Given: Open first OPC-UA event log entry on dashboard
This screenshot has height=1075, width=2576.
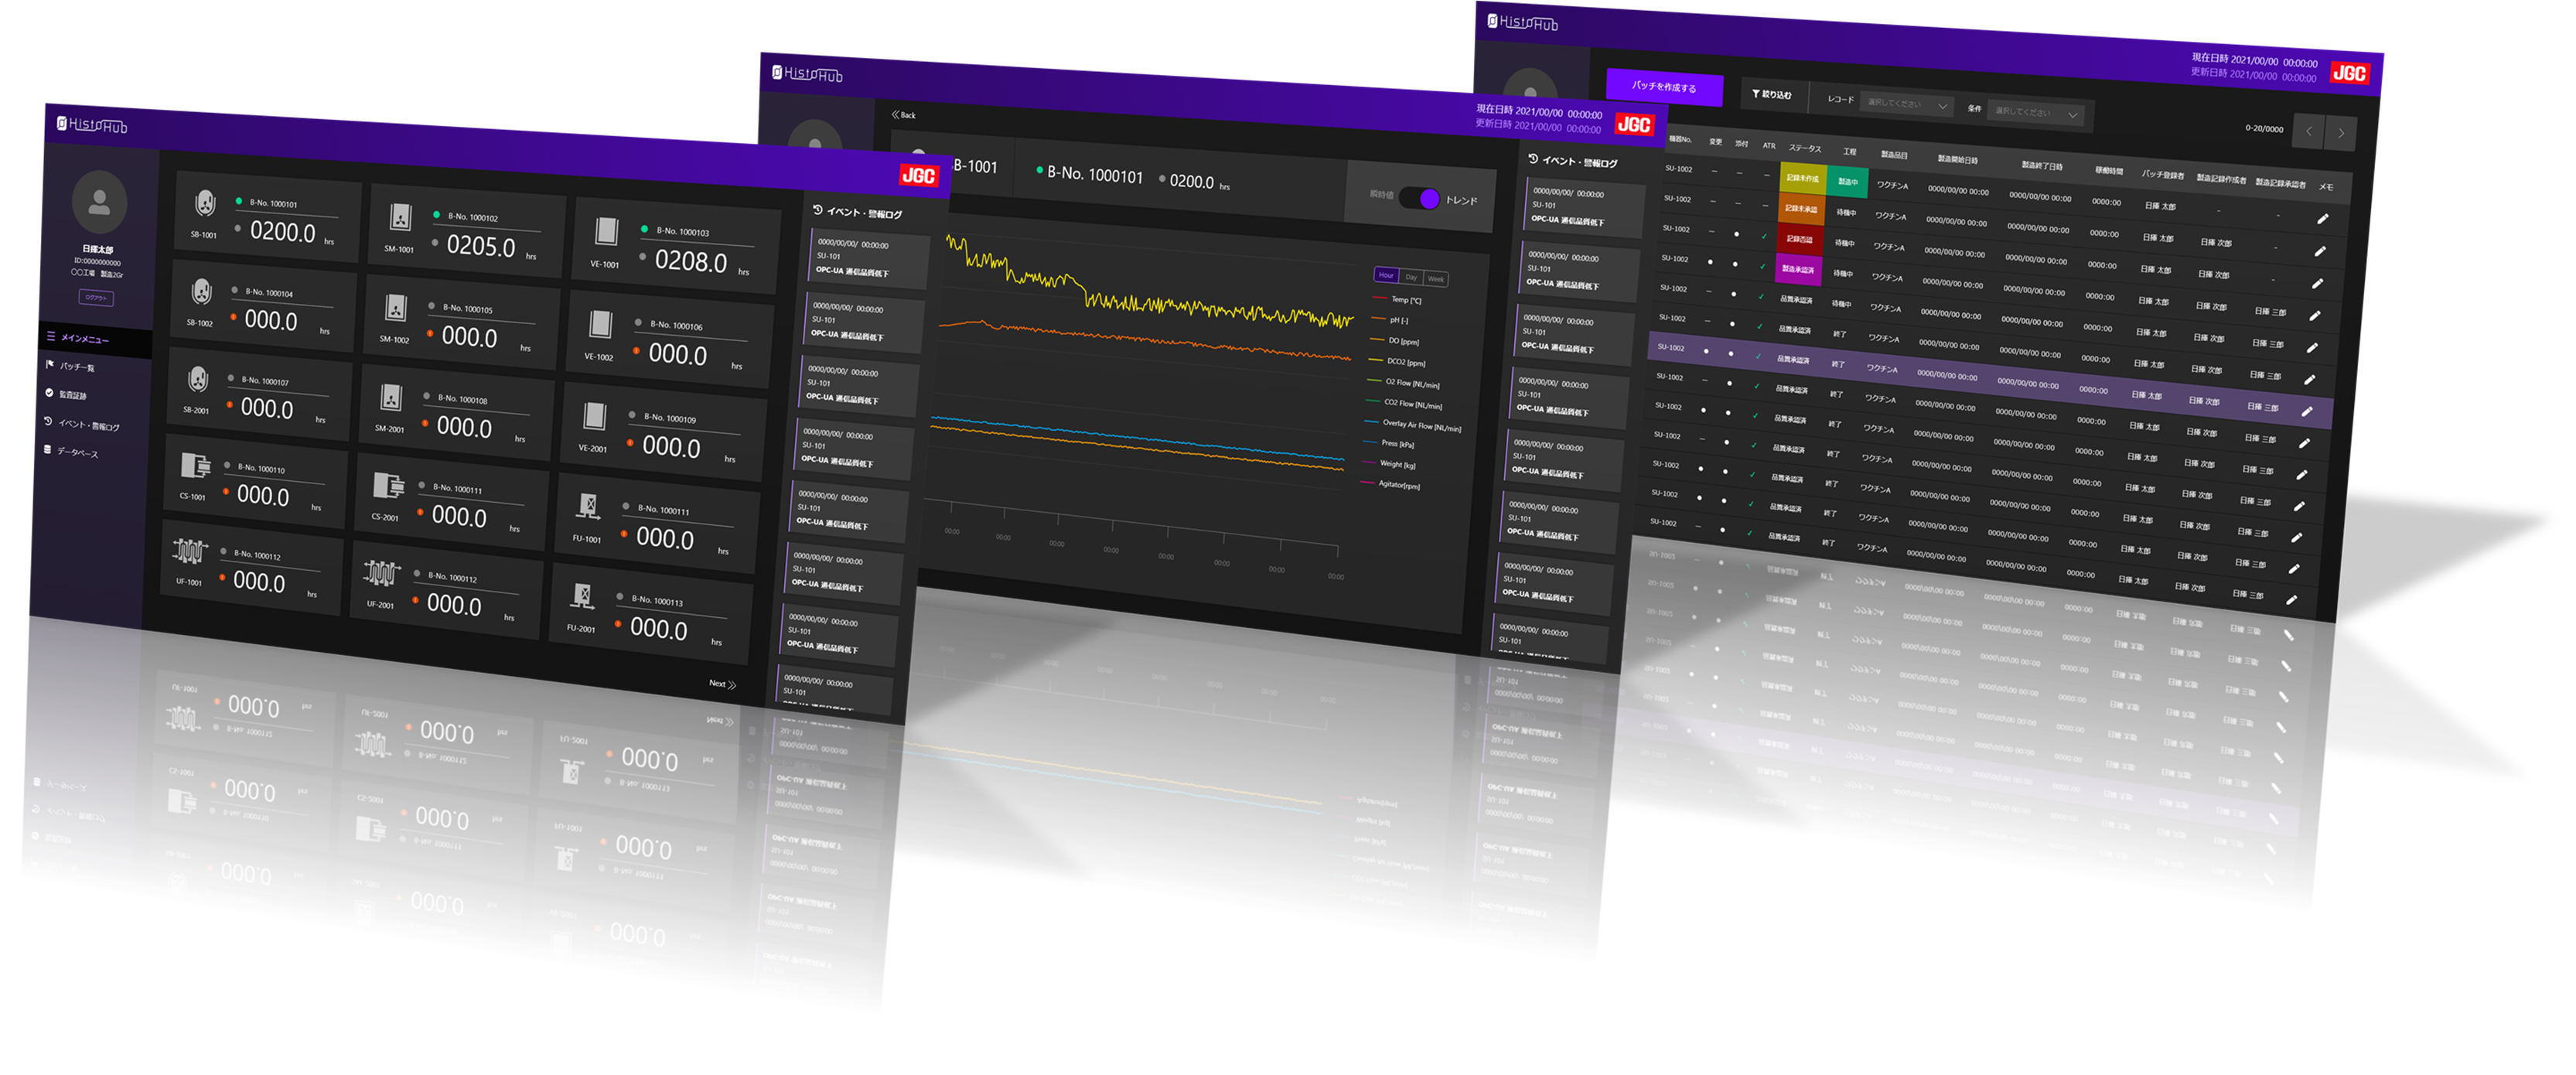Looking at the screenshot, I should point(867,257).
